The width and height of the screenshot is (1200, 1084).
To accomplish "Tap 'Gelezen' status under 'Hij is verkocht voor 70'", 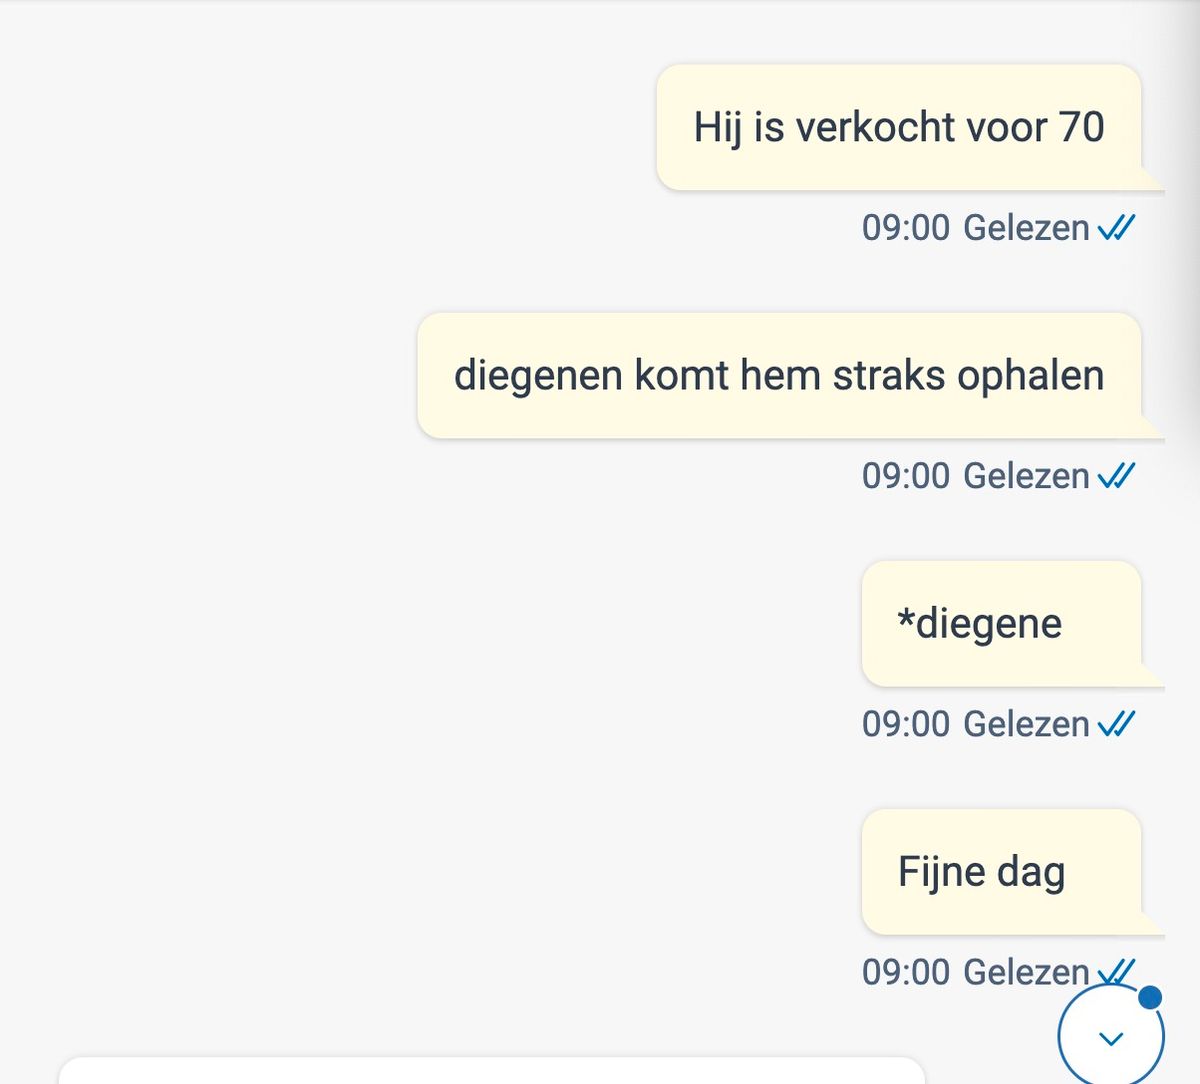I will 1026,228.
